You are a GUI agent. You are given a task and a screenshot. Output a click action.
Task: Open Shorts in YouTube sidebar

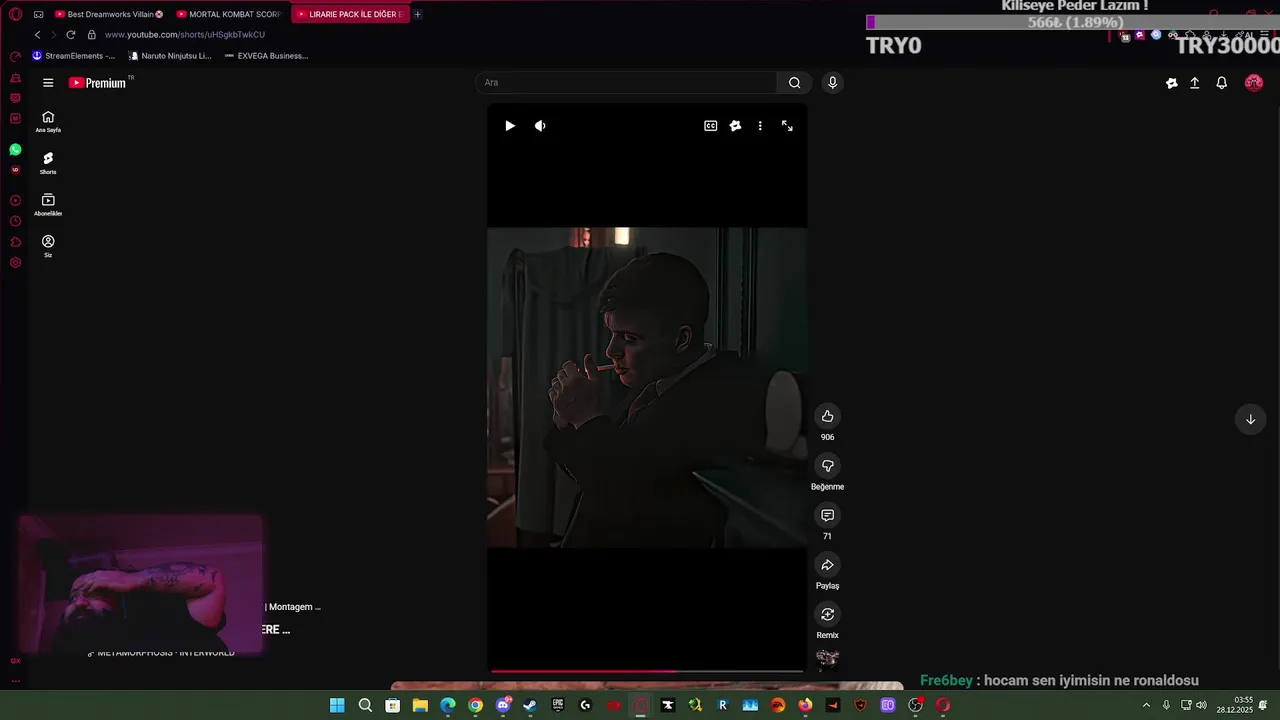click(x=48, y=163)
